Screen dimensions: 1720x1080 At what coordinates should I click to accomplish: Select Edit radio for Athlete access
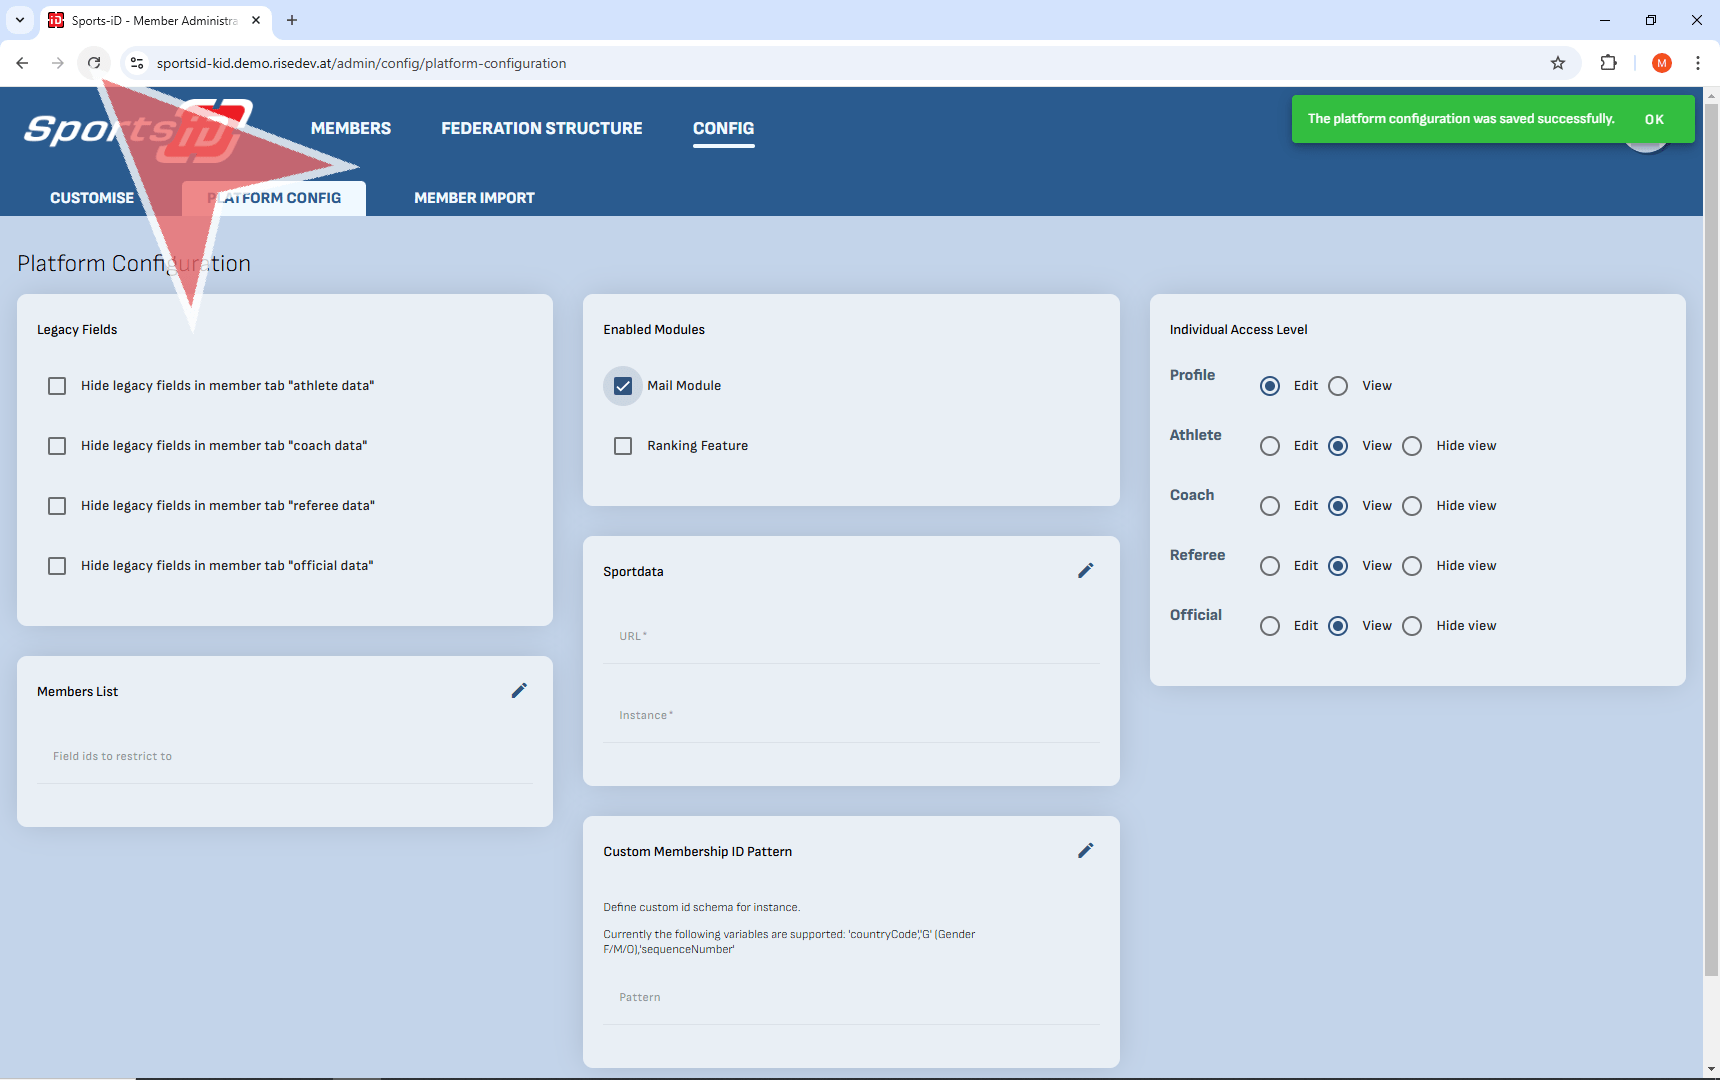[1270, 446]
